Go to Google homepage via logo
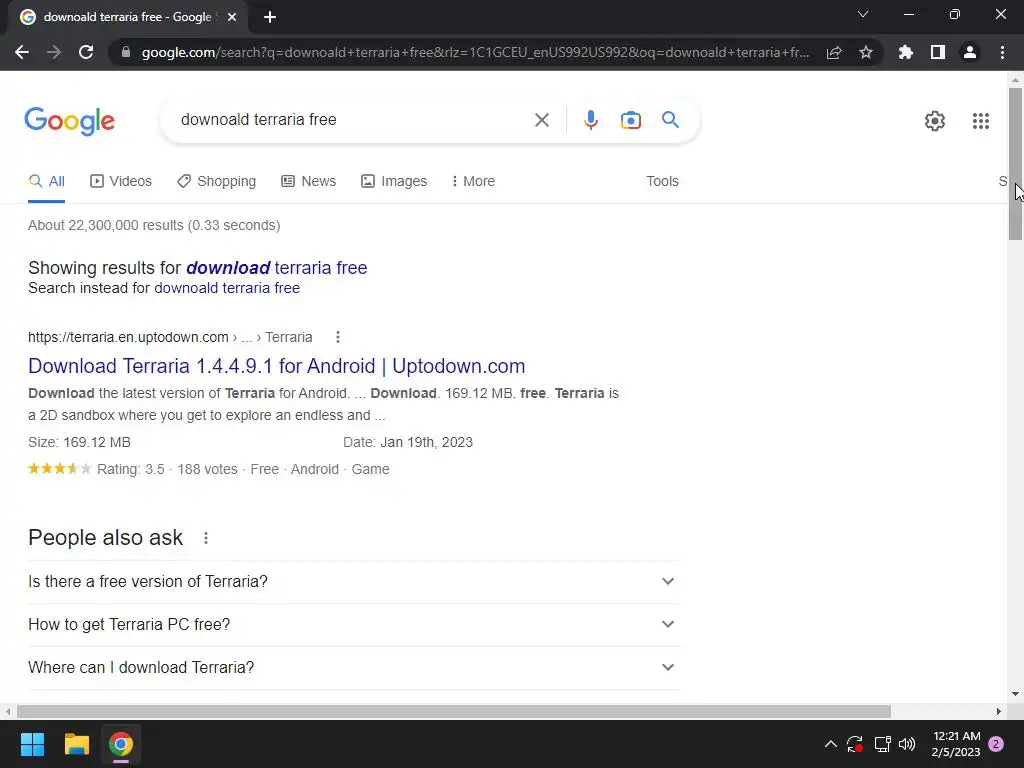 coord(69,121)
